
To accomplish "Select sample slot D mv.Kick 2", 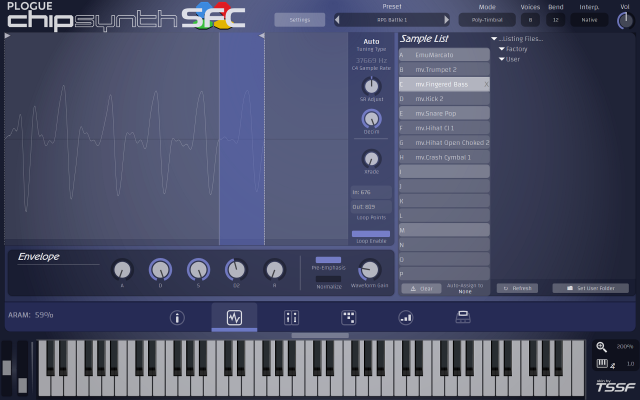I will [444, 99].
